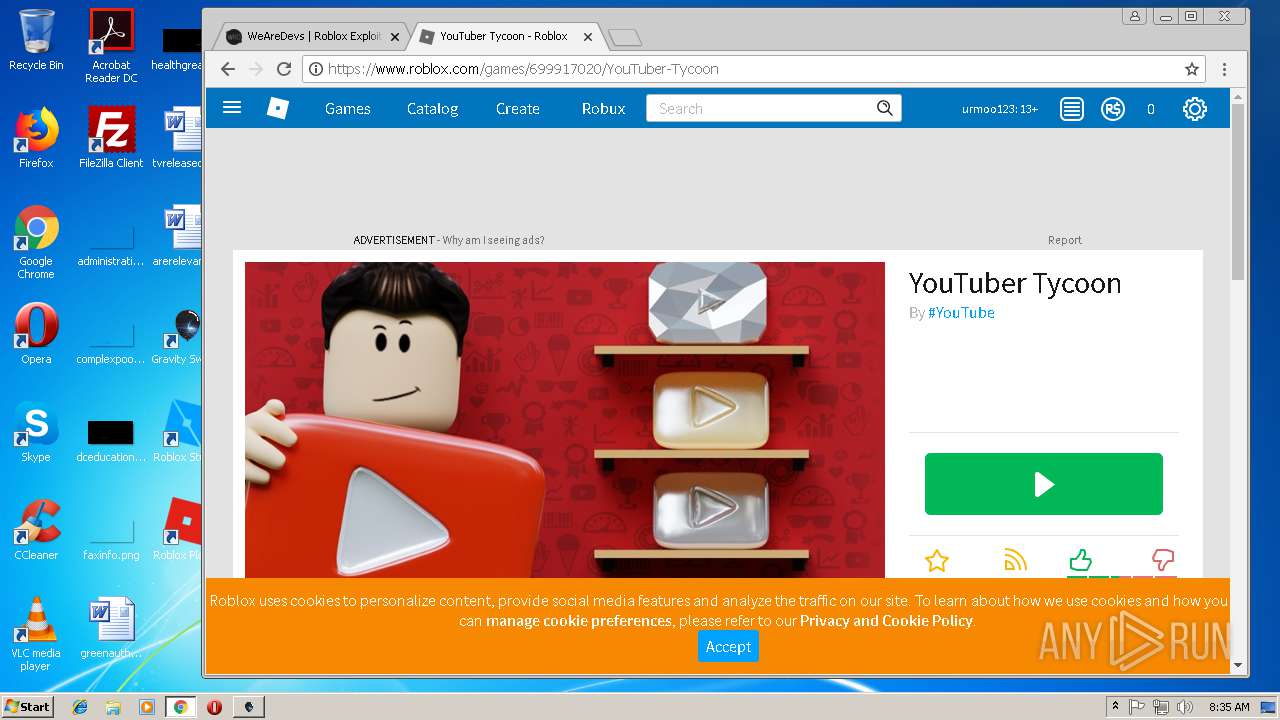Reload the current page
Viewport: 1280px width, 720px height.
[284, 69]
